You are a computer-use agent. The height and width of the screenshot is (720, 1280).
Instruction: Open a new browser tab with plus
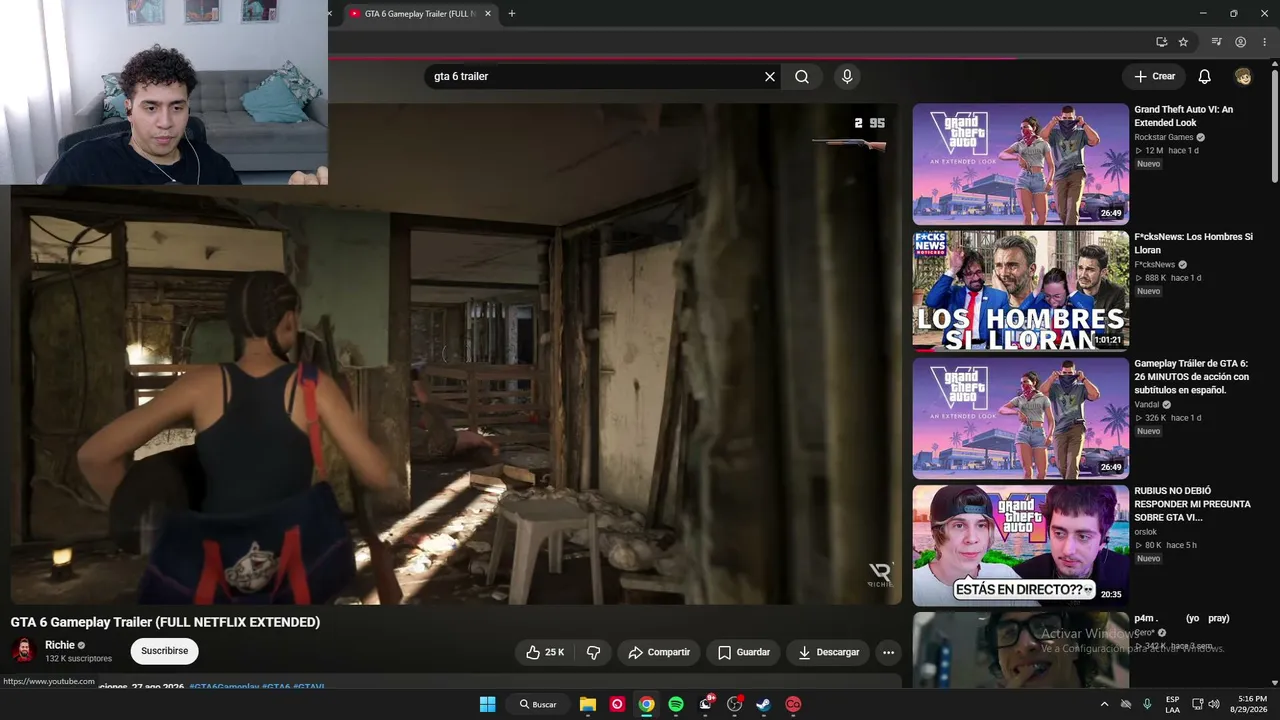click(x=512, y=14)
